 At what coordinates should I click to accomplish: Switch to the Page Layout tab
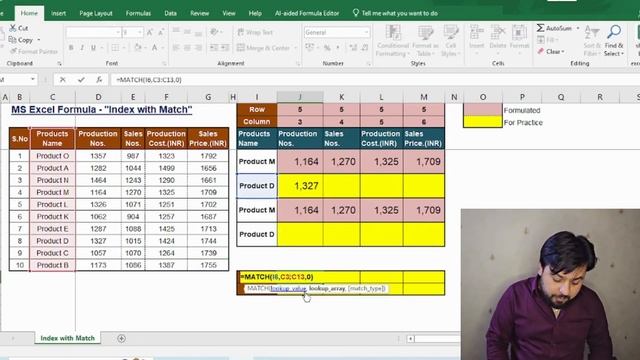click(x=96, y=13)
